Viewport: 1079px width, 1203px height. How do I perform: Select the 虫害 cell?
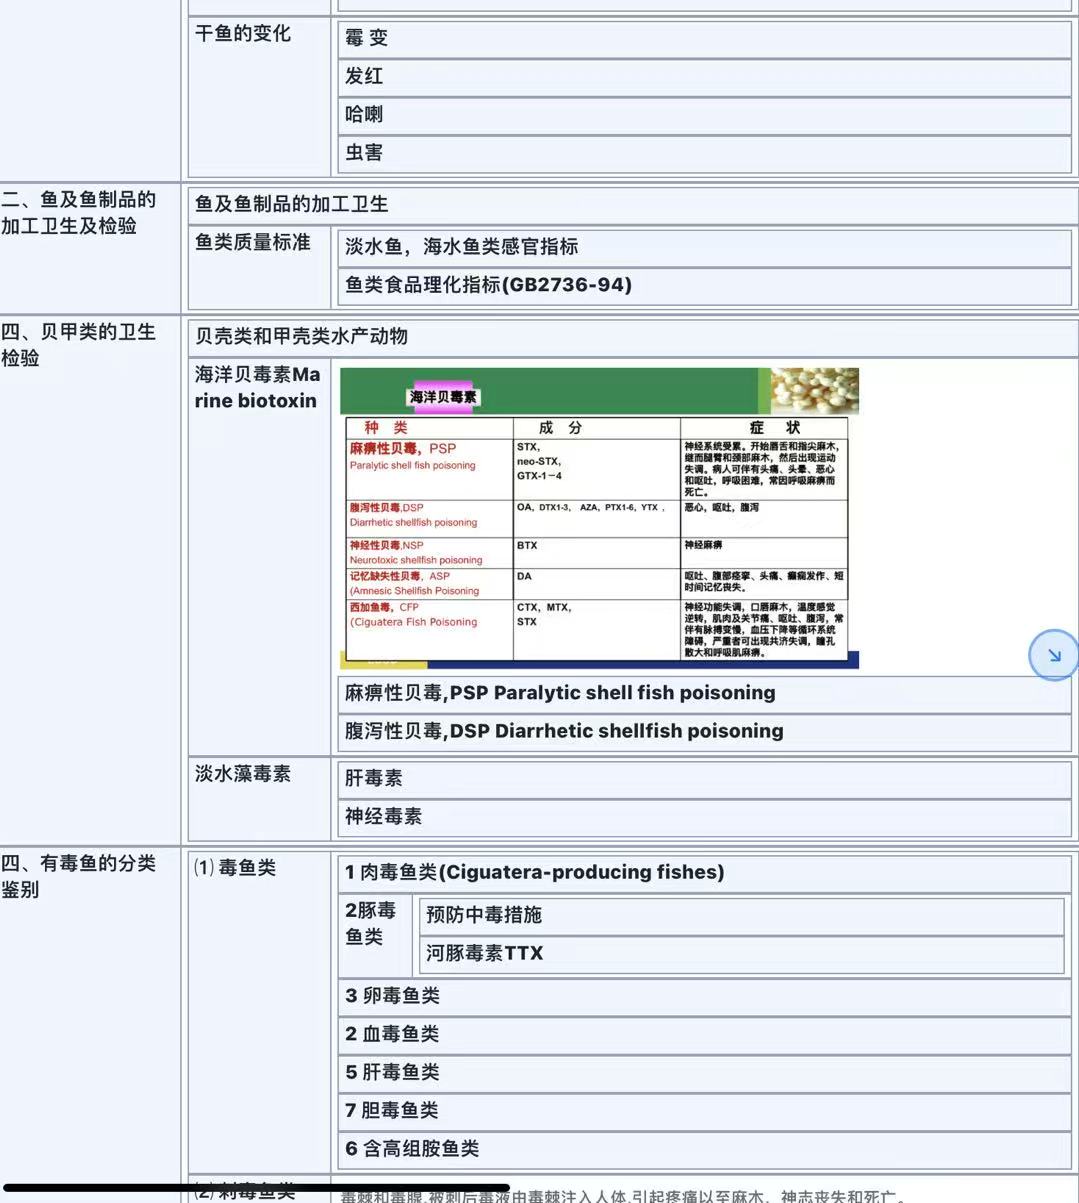point(364,152)
